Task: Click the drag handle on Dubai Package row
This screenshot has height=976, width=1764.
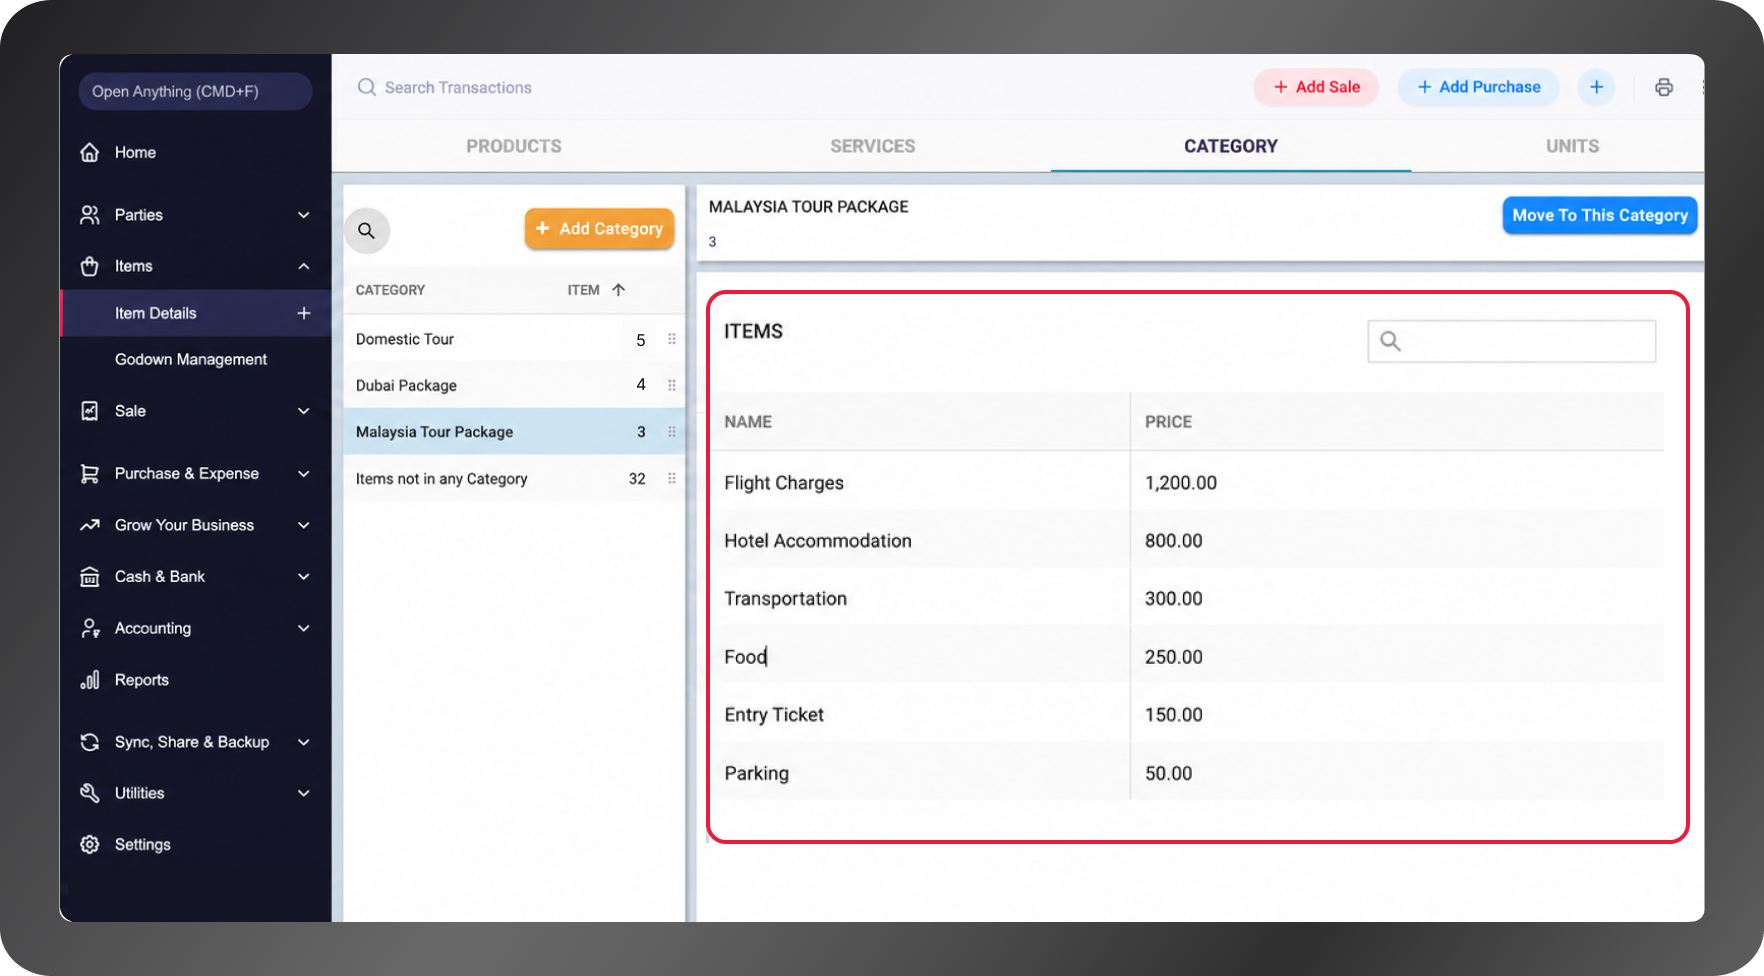Action: pos(672,385)
